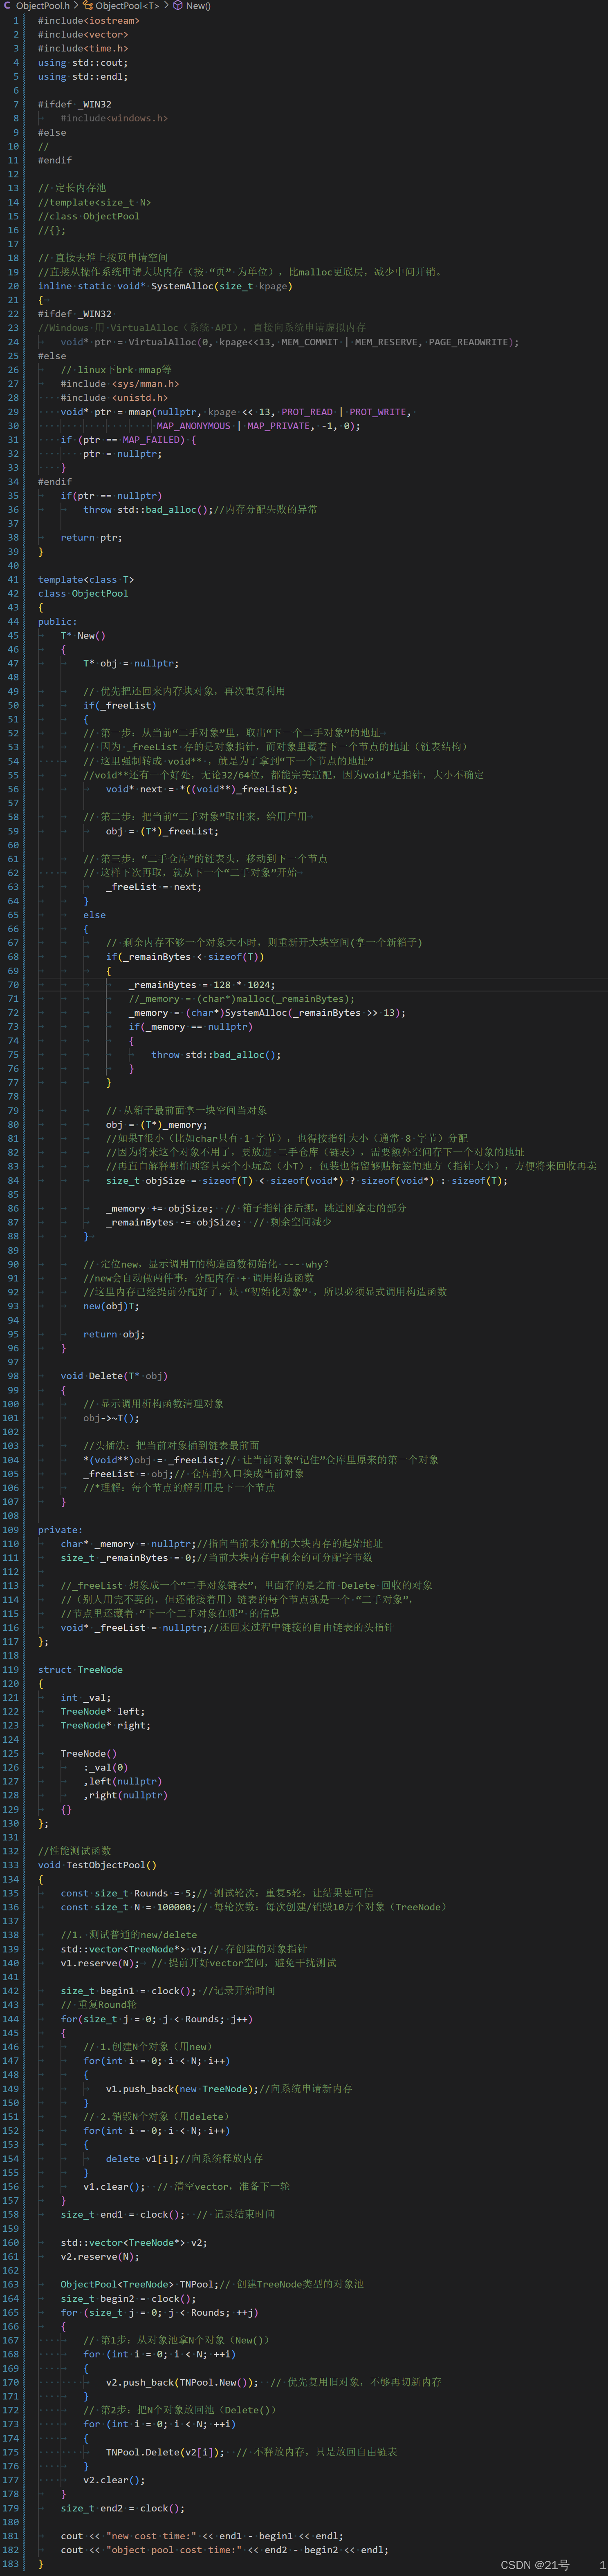The height and width of the screenshot is (2576, 608).
Task: Open ObjectPool.h breadcrumb item
Action: pos(43,6)
